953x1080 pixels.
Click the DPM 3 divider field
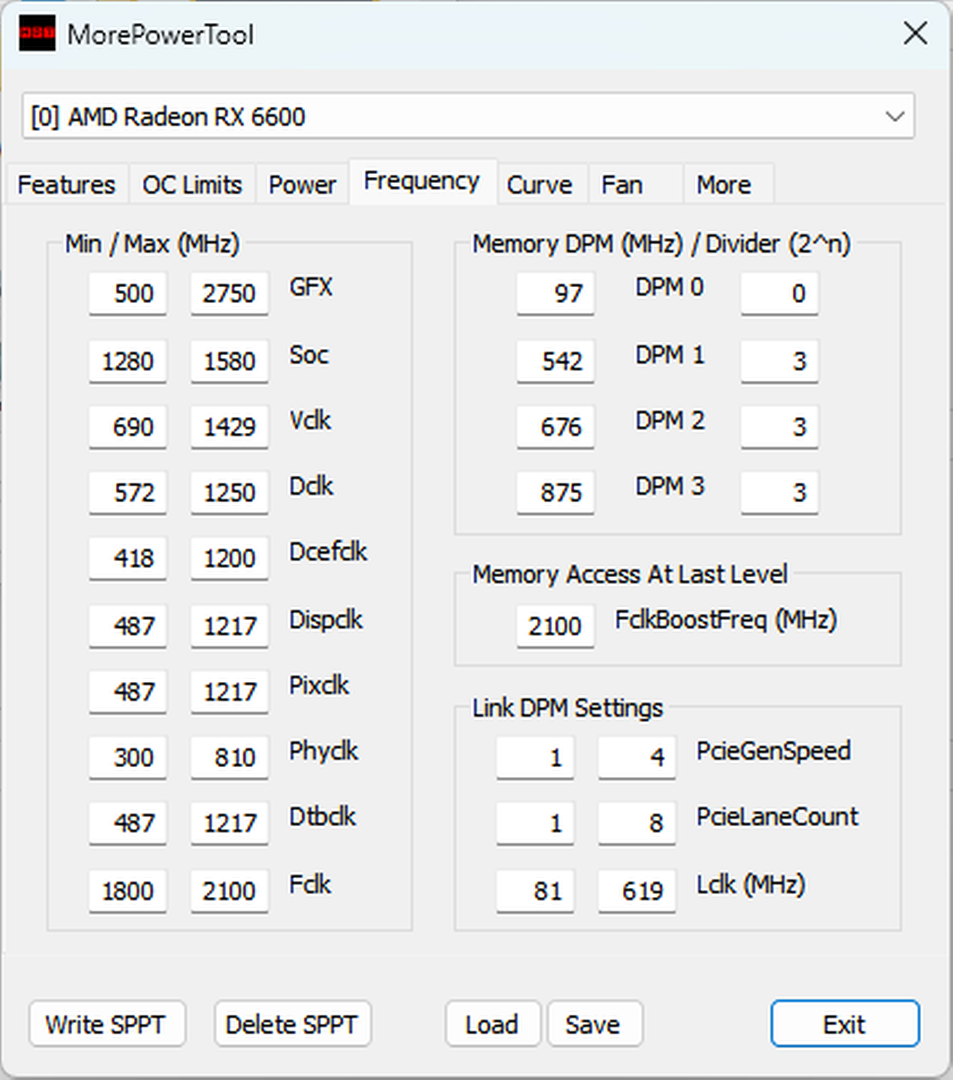tap(779, 492)
